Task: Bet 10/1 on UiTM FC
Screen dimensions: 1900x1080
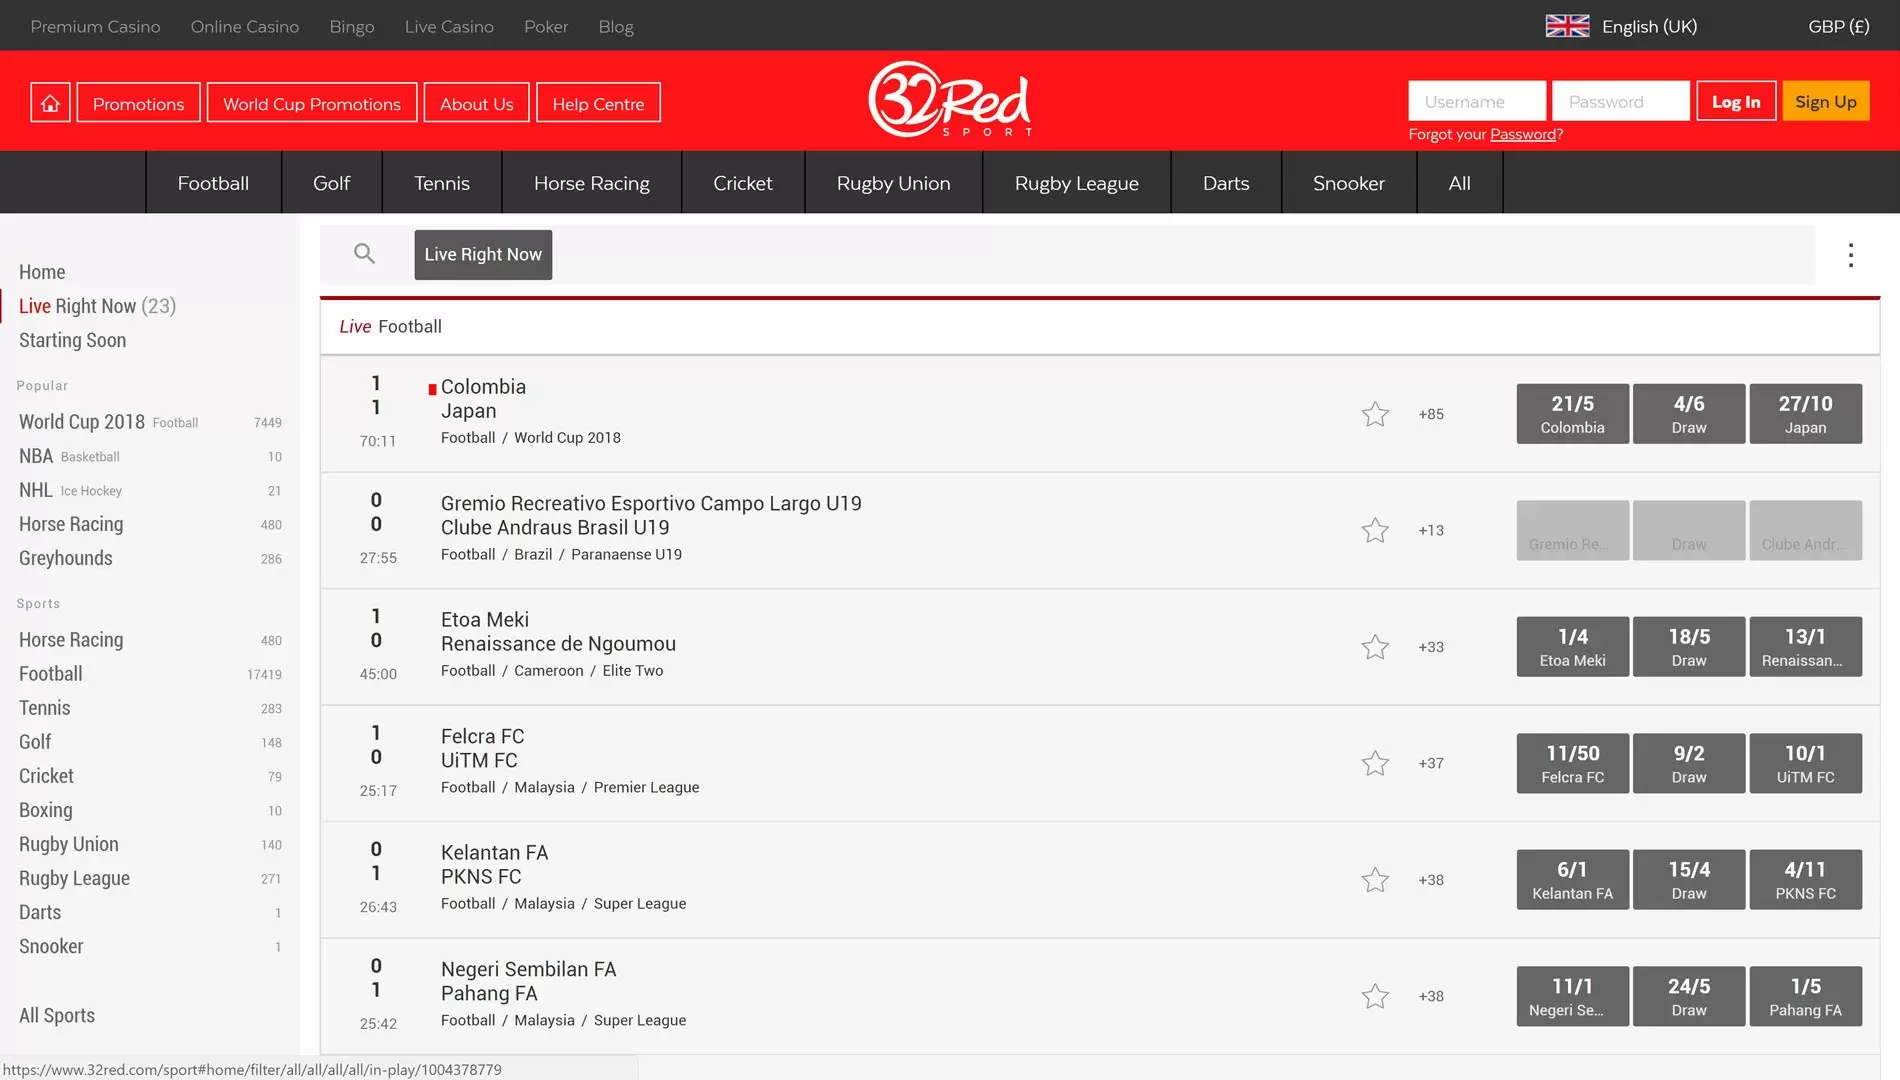Action: click(x=1806, y=763)
